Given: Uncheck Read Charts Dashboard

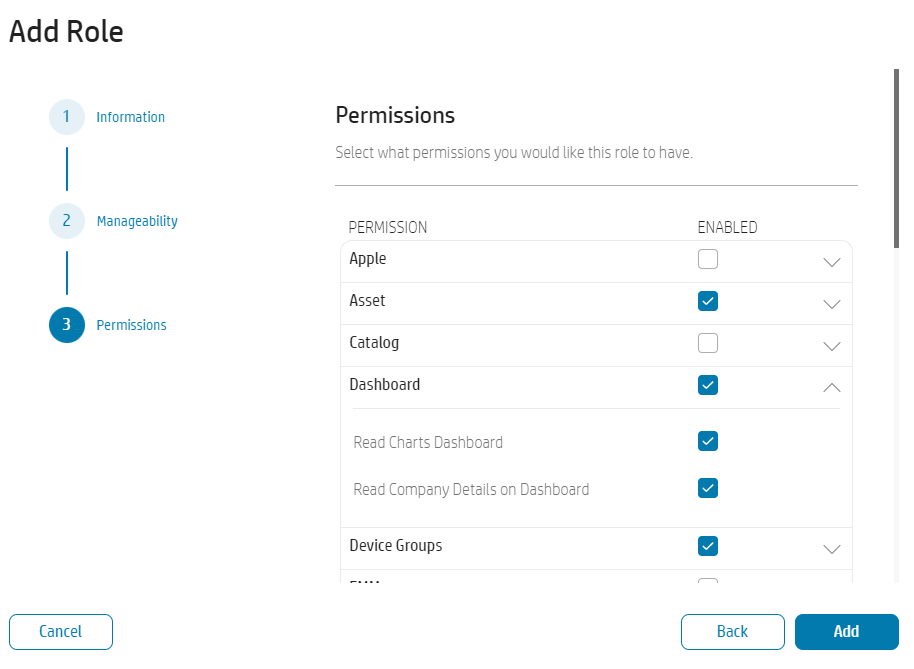Looking at the screenshot, I should [x=708, y=441].
